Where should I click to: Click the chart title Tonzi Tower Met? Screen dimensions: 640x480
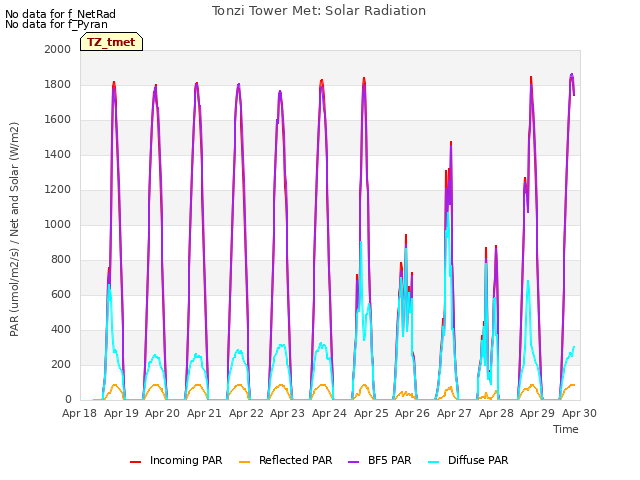[x=319, y=11]
